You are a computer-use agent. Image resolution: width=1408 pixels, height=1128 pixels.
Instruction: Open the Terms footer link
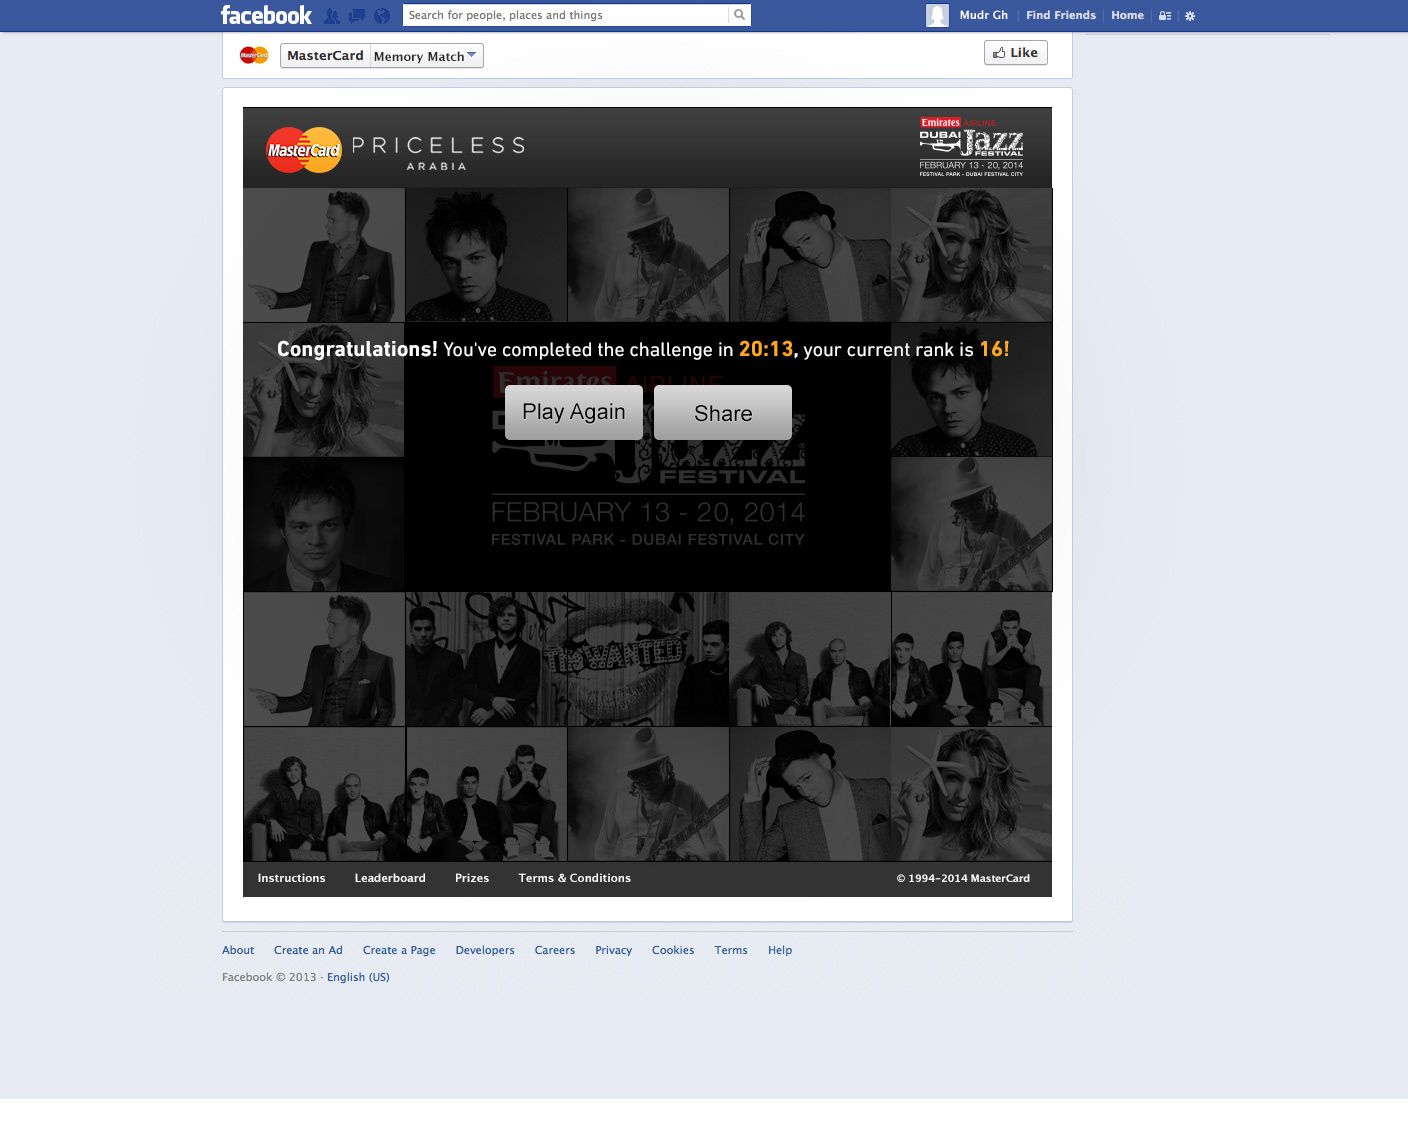pos(731,950)
